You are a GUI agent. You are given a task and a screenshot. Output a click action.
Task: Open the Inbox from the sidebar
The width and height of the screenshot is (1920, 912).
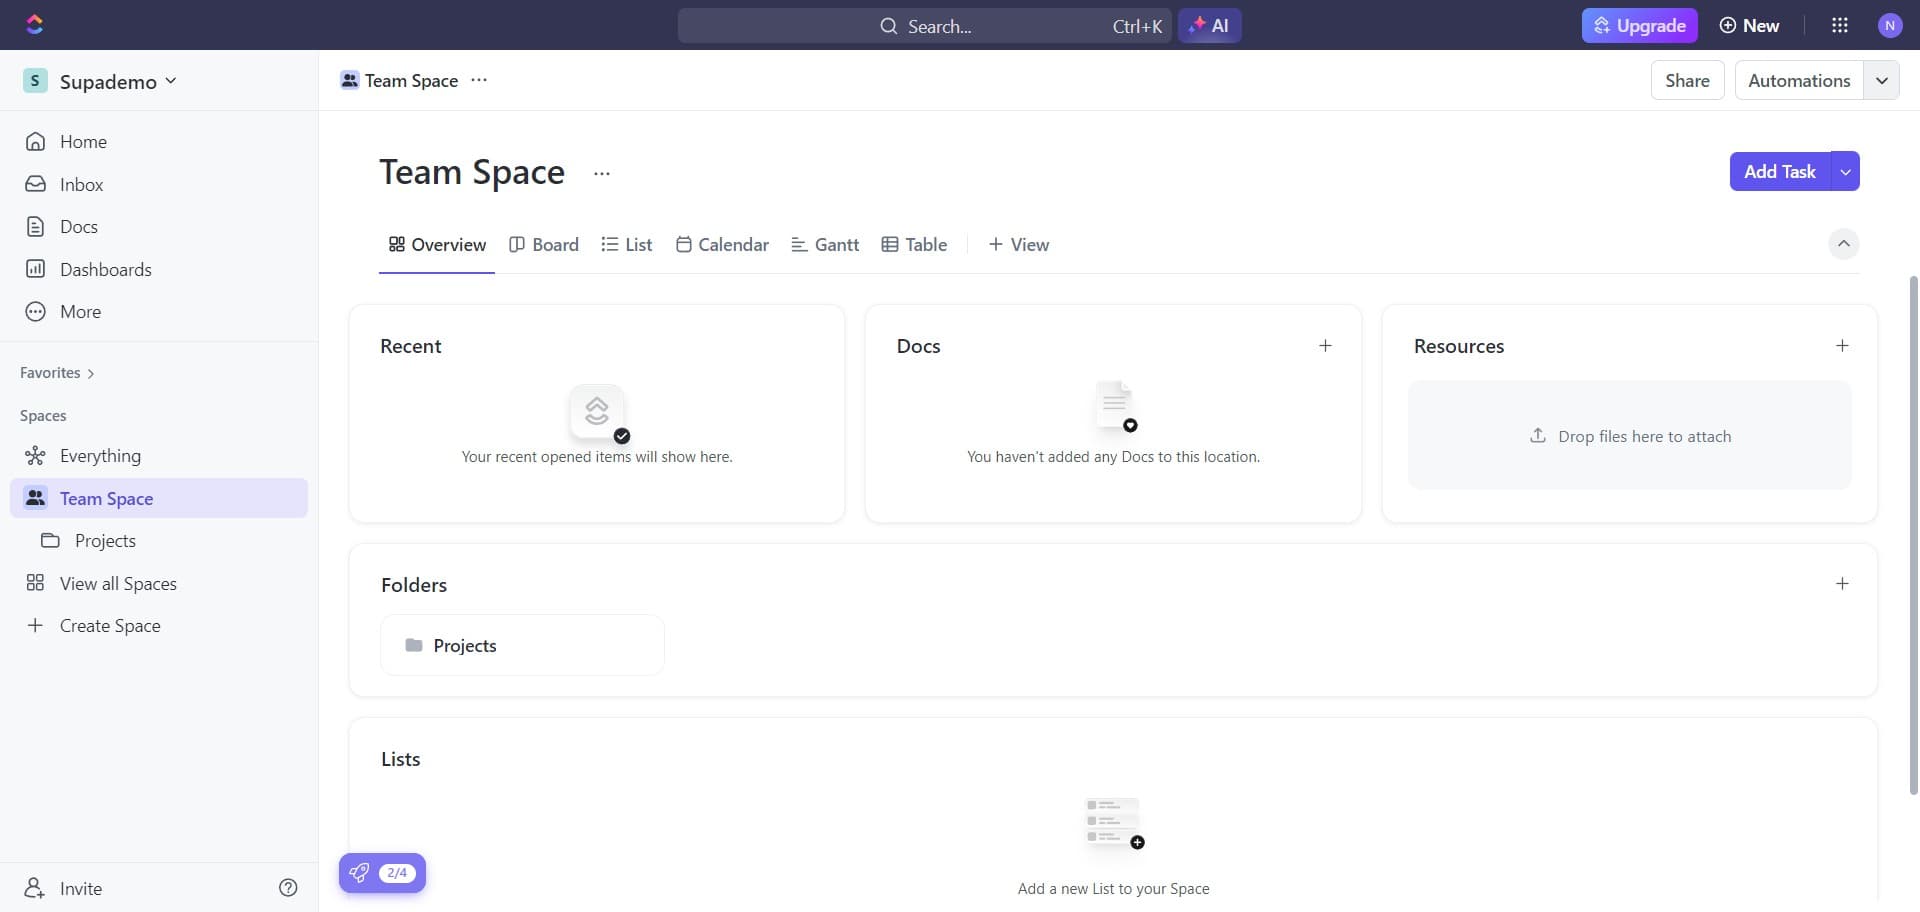coord(82,184)
